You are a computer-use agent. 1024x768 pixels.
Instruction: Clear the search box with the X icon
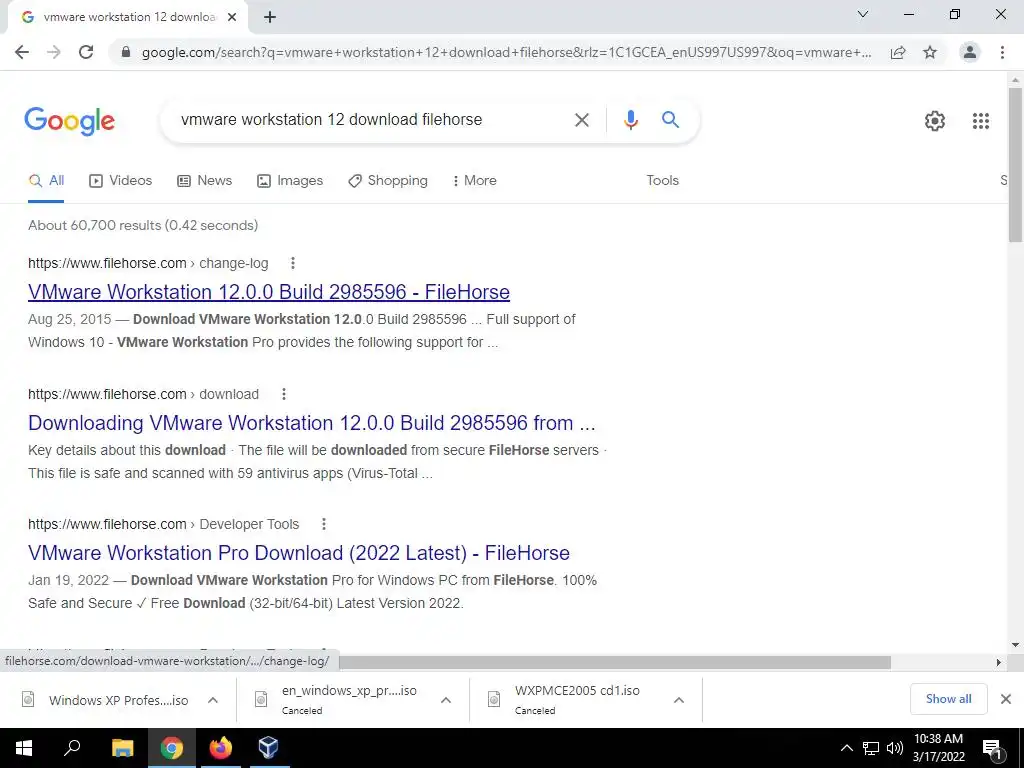click(581, 120)
